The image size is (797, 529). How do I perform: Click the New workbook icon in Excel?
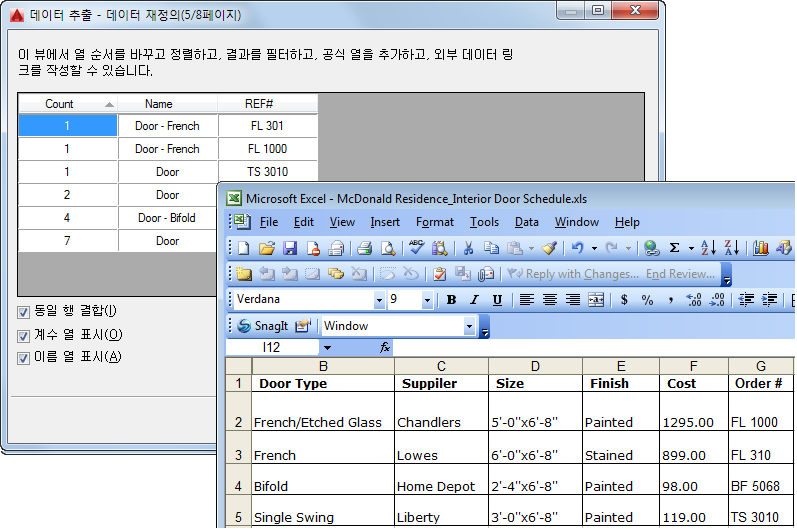point(243,248)
